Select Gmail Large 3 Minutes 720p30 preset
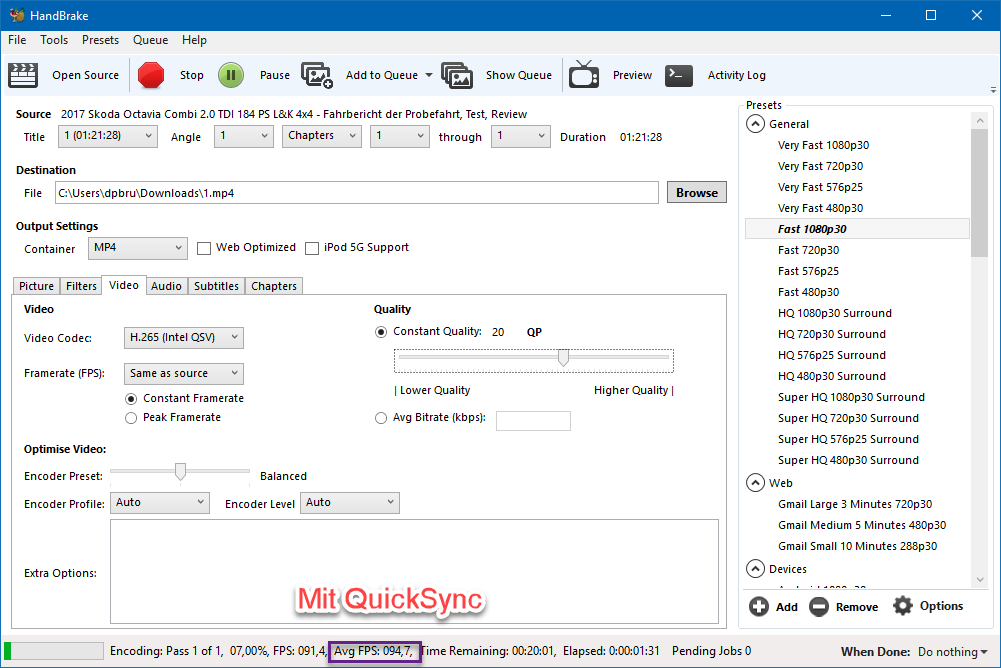The height and width of the screenshot is (668, 1001). click(x=855, y=504)
